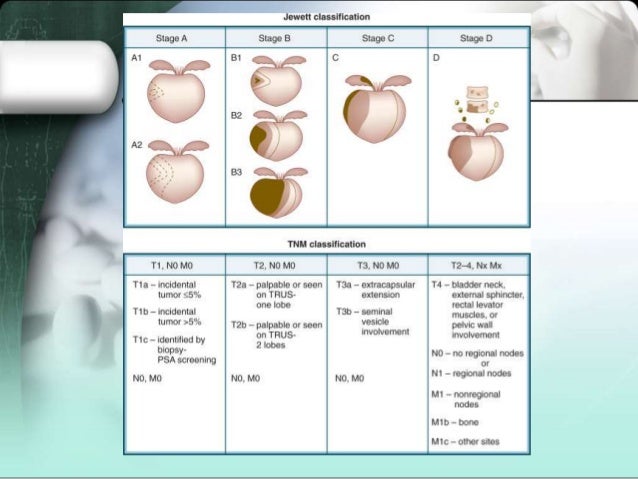Click 'T1a – incidental tumor ≤5%' entry

click(x=167, y=290)
